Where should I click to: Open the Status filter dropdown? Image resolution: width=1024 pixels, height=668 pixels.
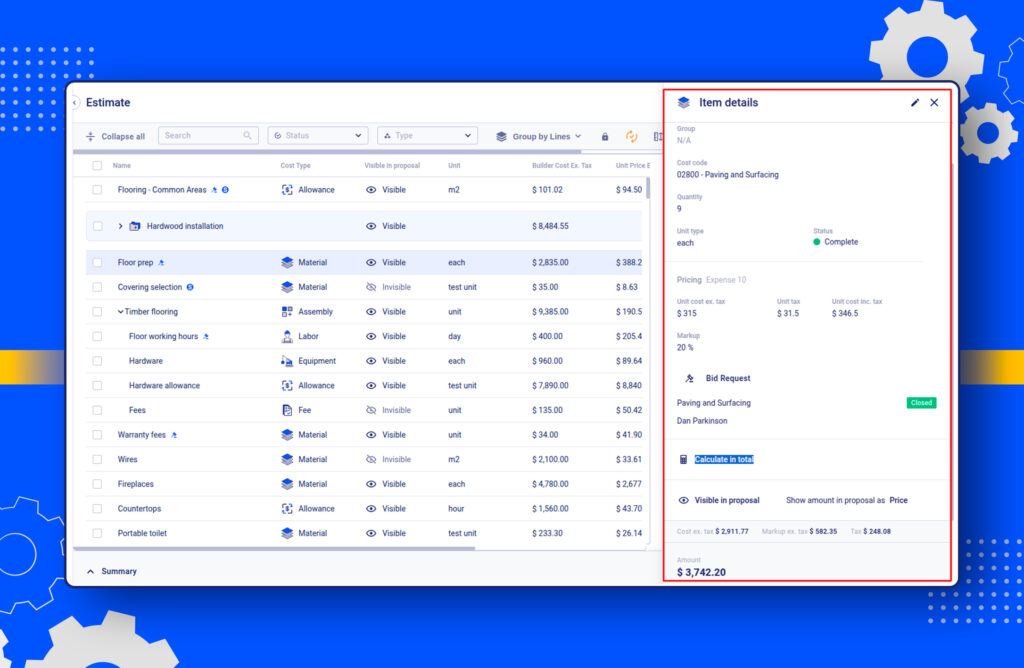[x=318, y=135]
